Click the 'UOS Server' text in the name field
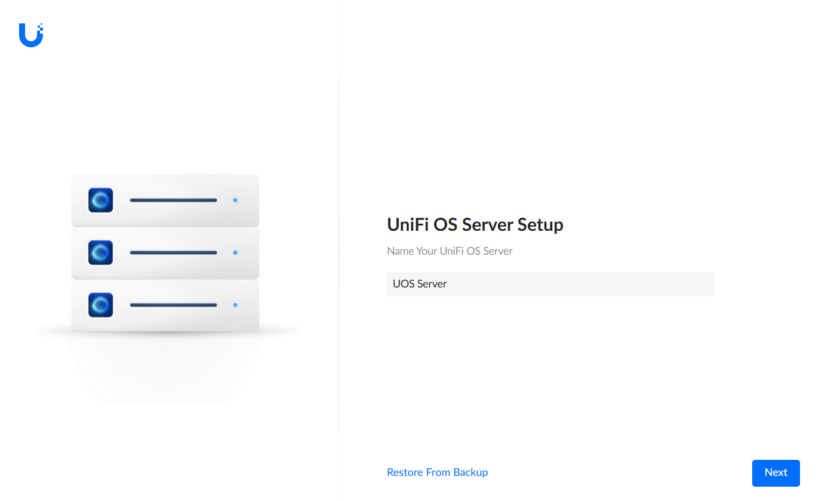The image size is (840, 501). click(419, 284)
